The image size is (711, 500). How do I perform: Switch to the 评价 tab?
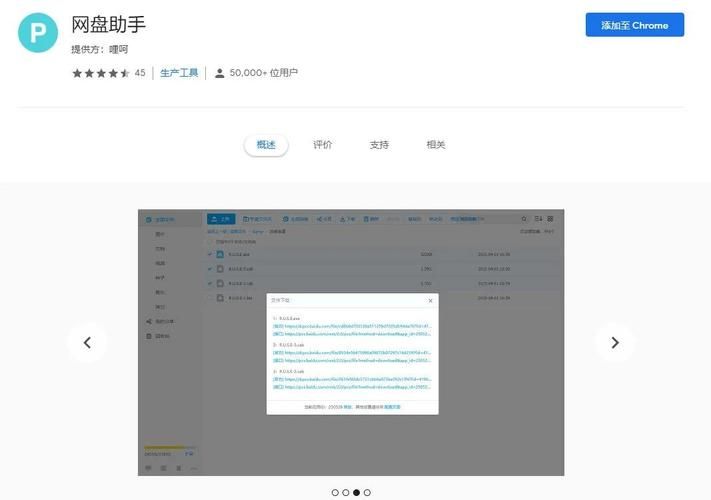click(322, 145)
